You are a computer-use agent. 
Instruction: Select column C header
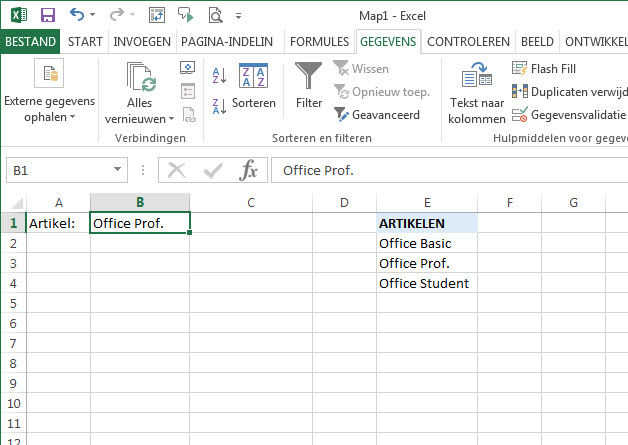pos(251,203)
